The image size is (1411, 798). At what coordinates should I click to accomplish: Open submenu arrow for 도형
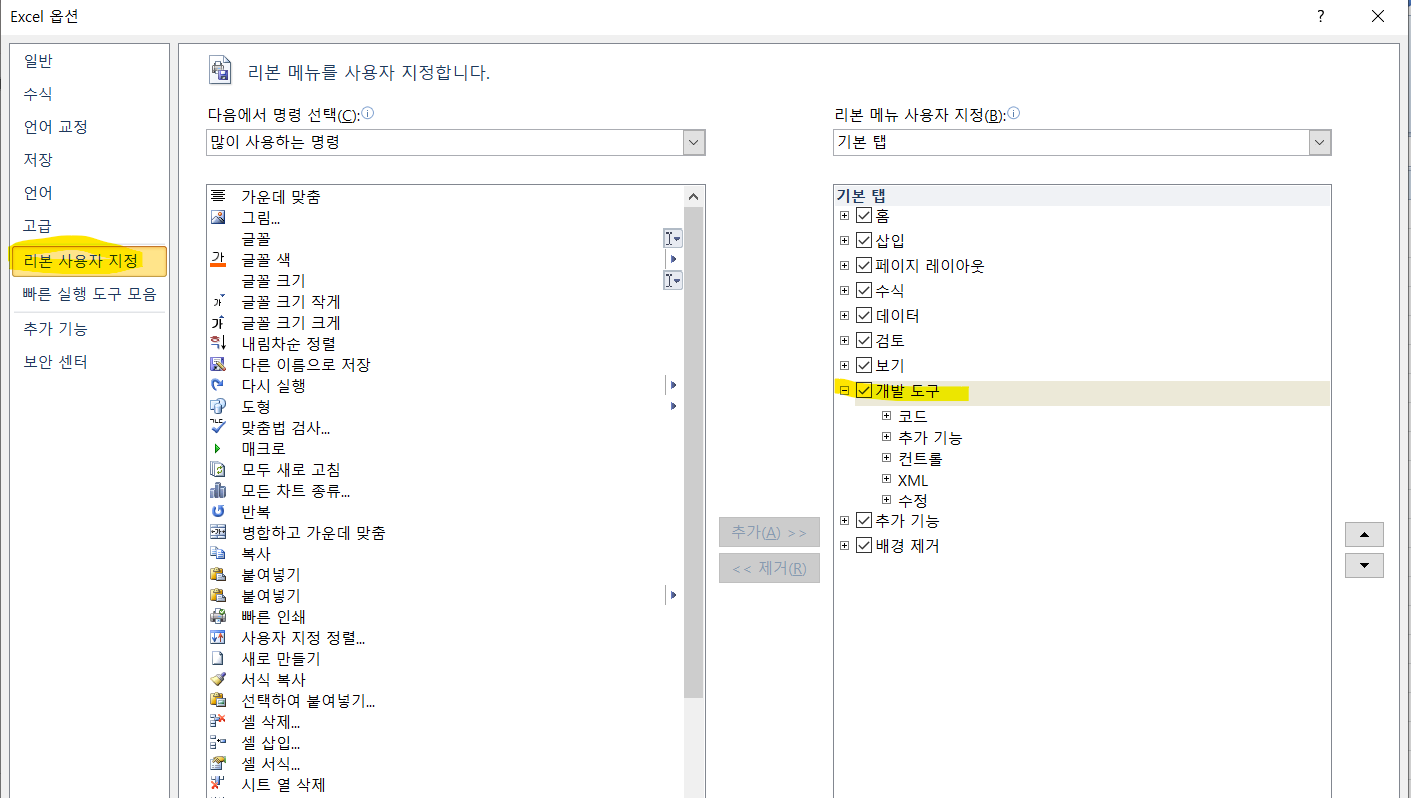coord(674,406)
